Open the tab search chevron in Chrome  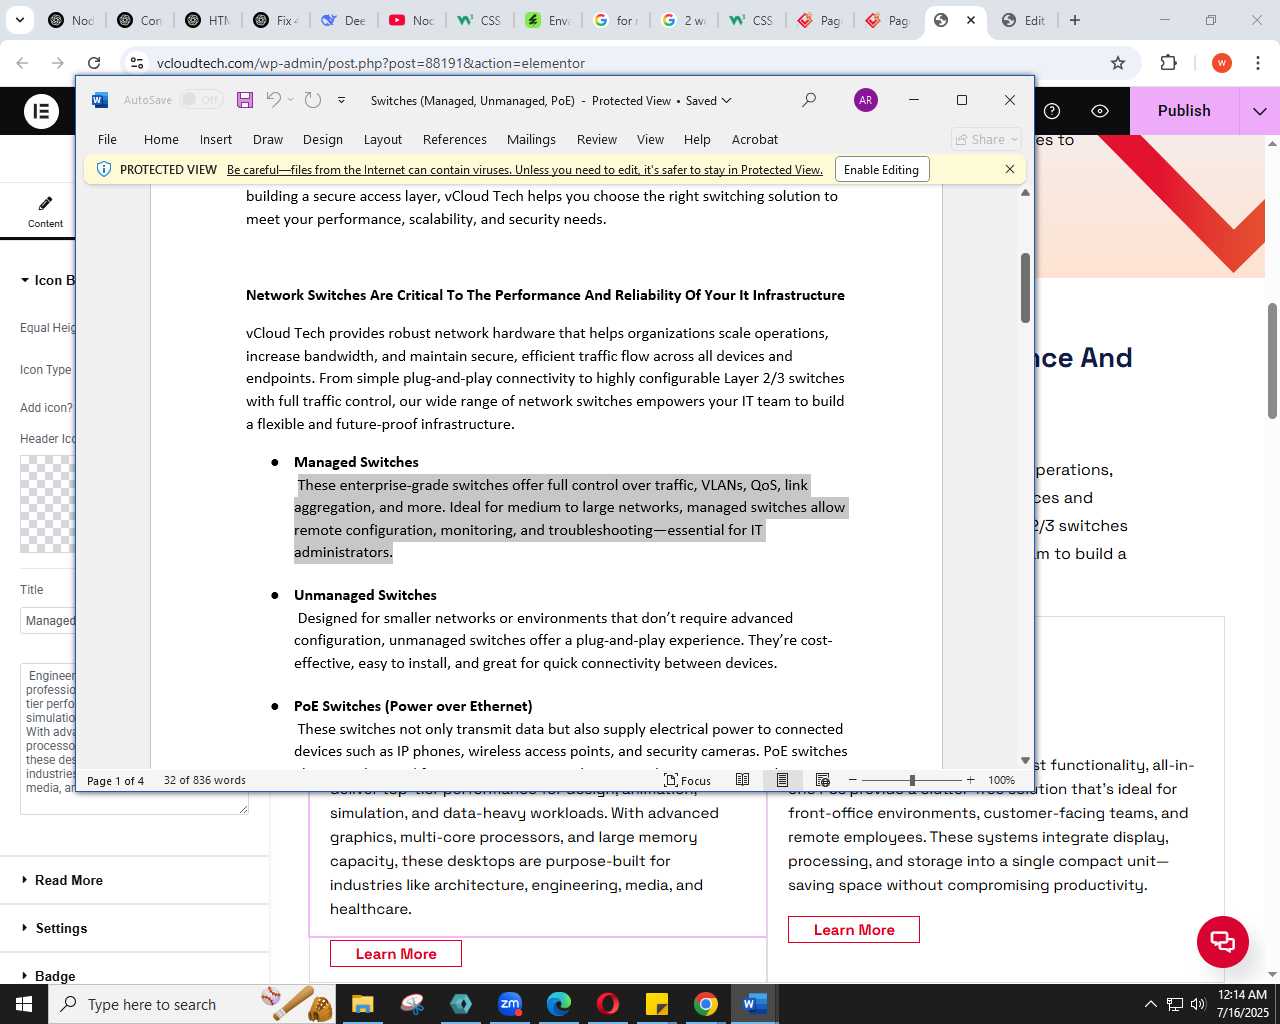[20, 20]
